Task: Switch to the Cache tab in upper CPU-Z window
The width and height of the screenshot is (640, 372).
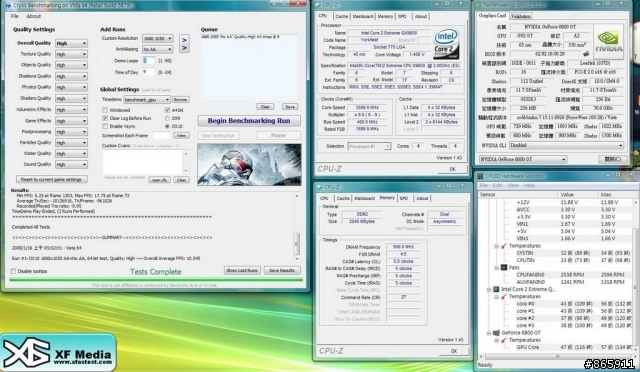Action: click(x=342, y=16)
